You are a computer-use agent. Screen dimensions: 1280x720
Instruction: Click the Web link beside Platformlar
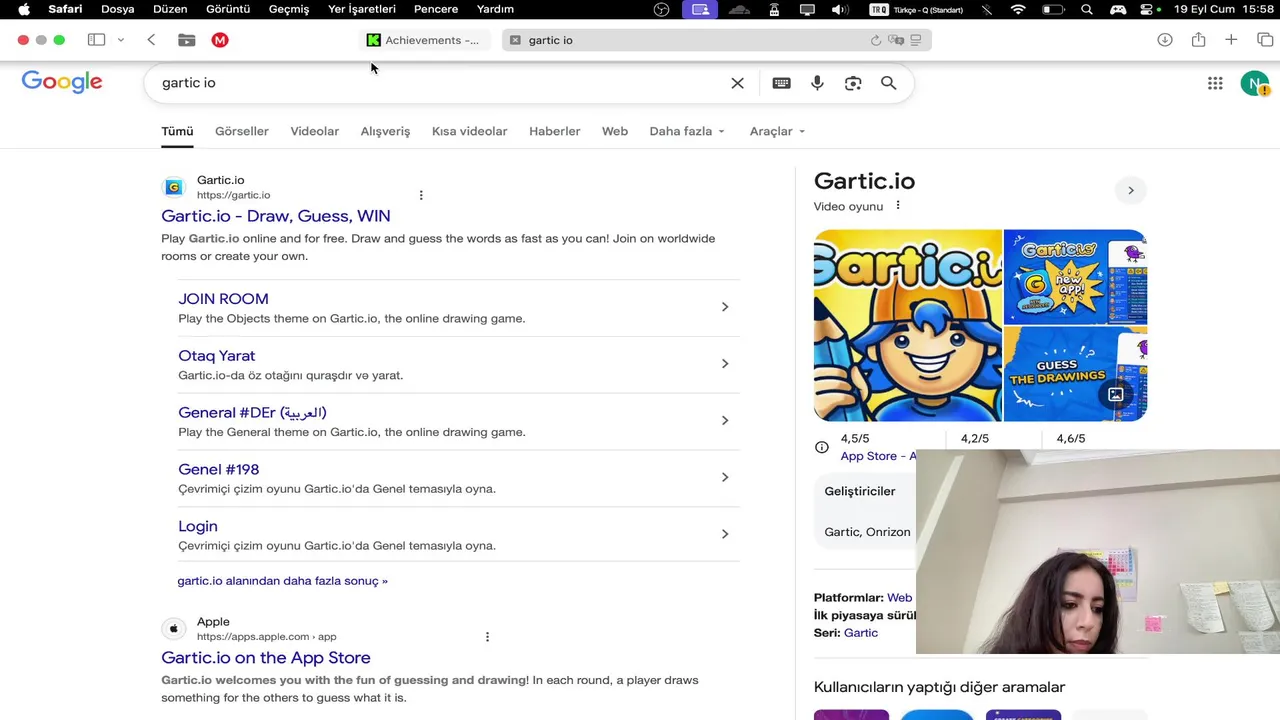[900, 598]
